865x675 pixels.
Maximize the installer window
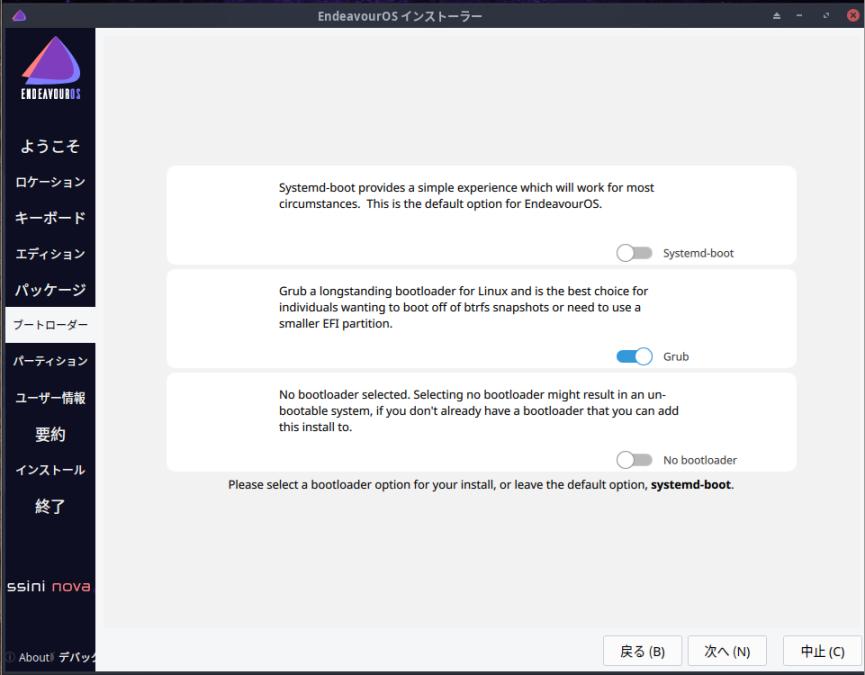point(826,16)
